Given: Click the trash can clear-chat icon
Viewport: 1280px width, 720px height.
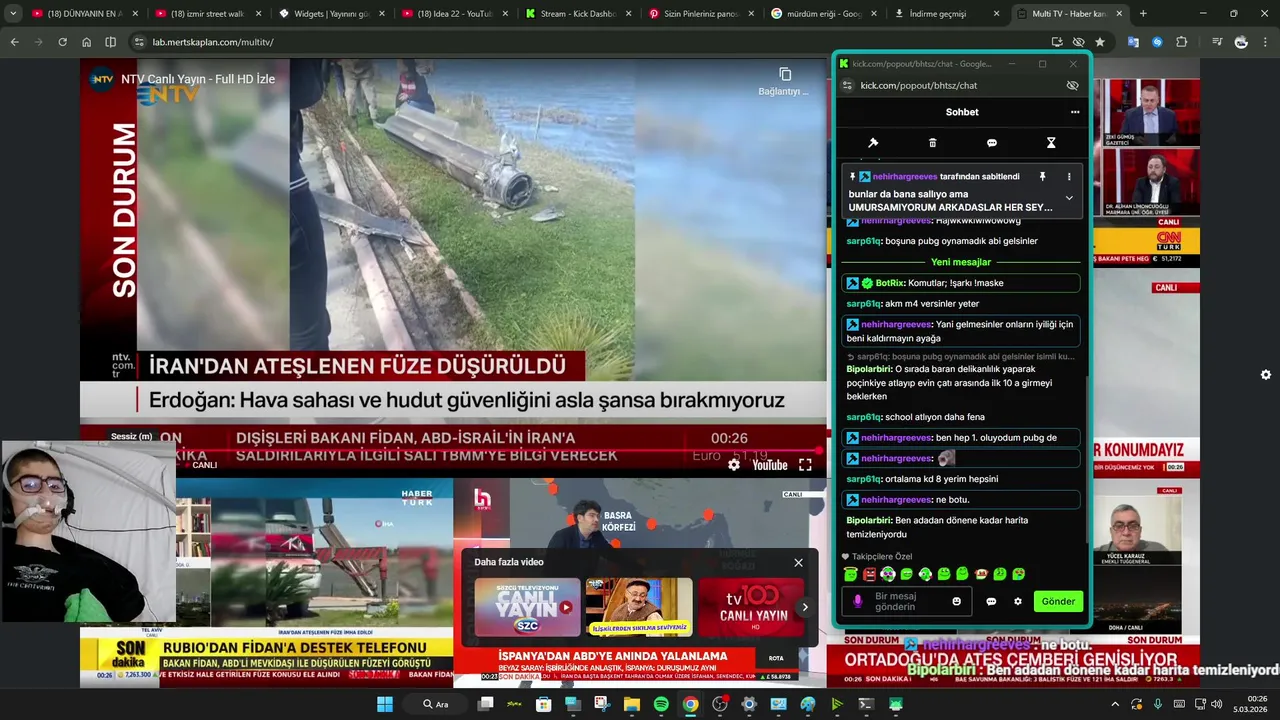Looking at the screenshot, I should (x=932, y=143).
